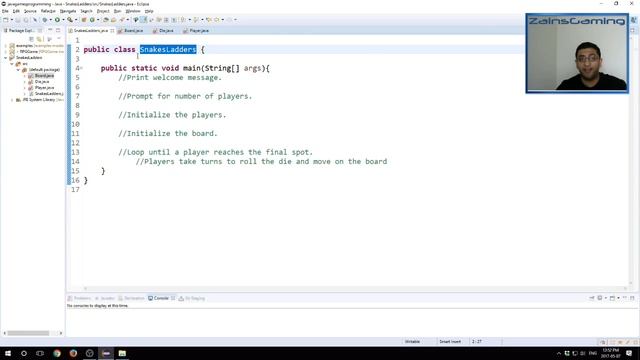The image size is (640, 360).
Task: Open the Refactor menu
Action: click(48, 11)
